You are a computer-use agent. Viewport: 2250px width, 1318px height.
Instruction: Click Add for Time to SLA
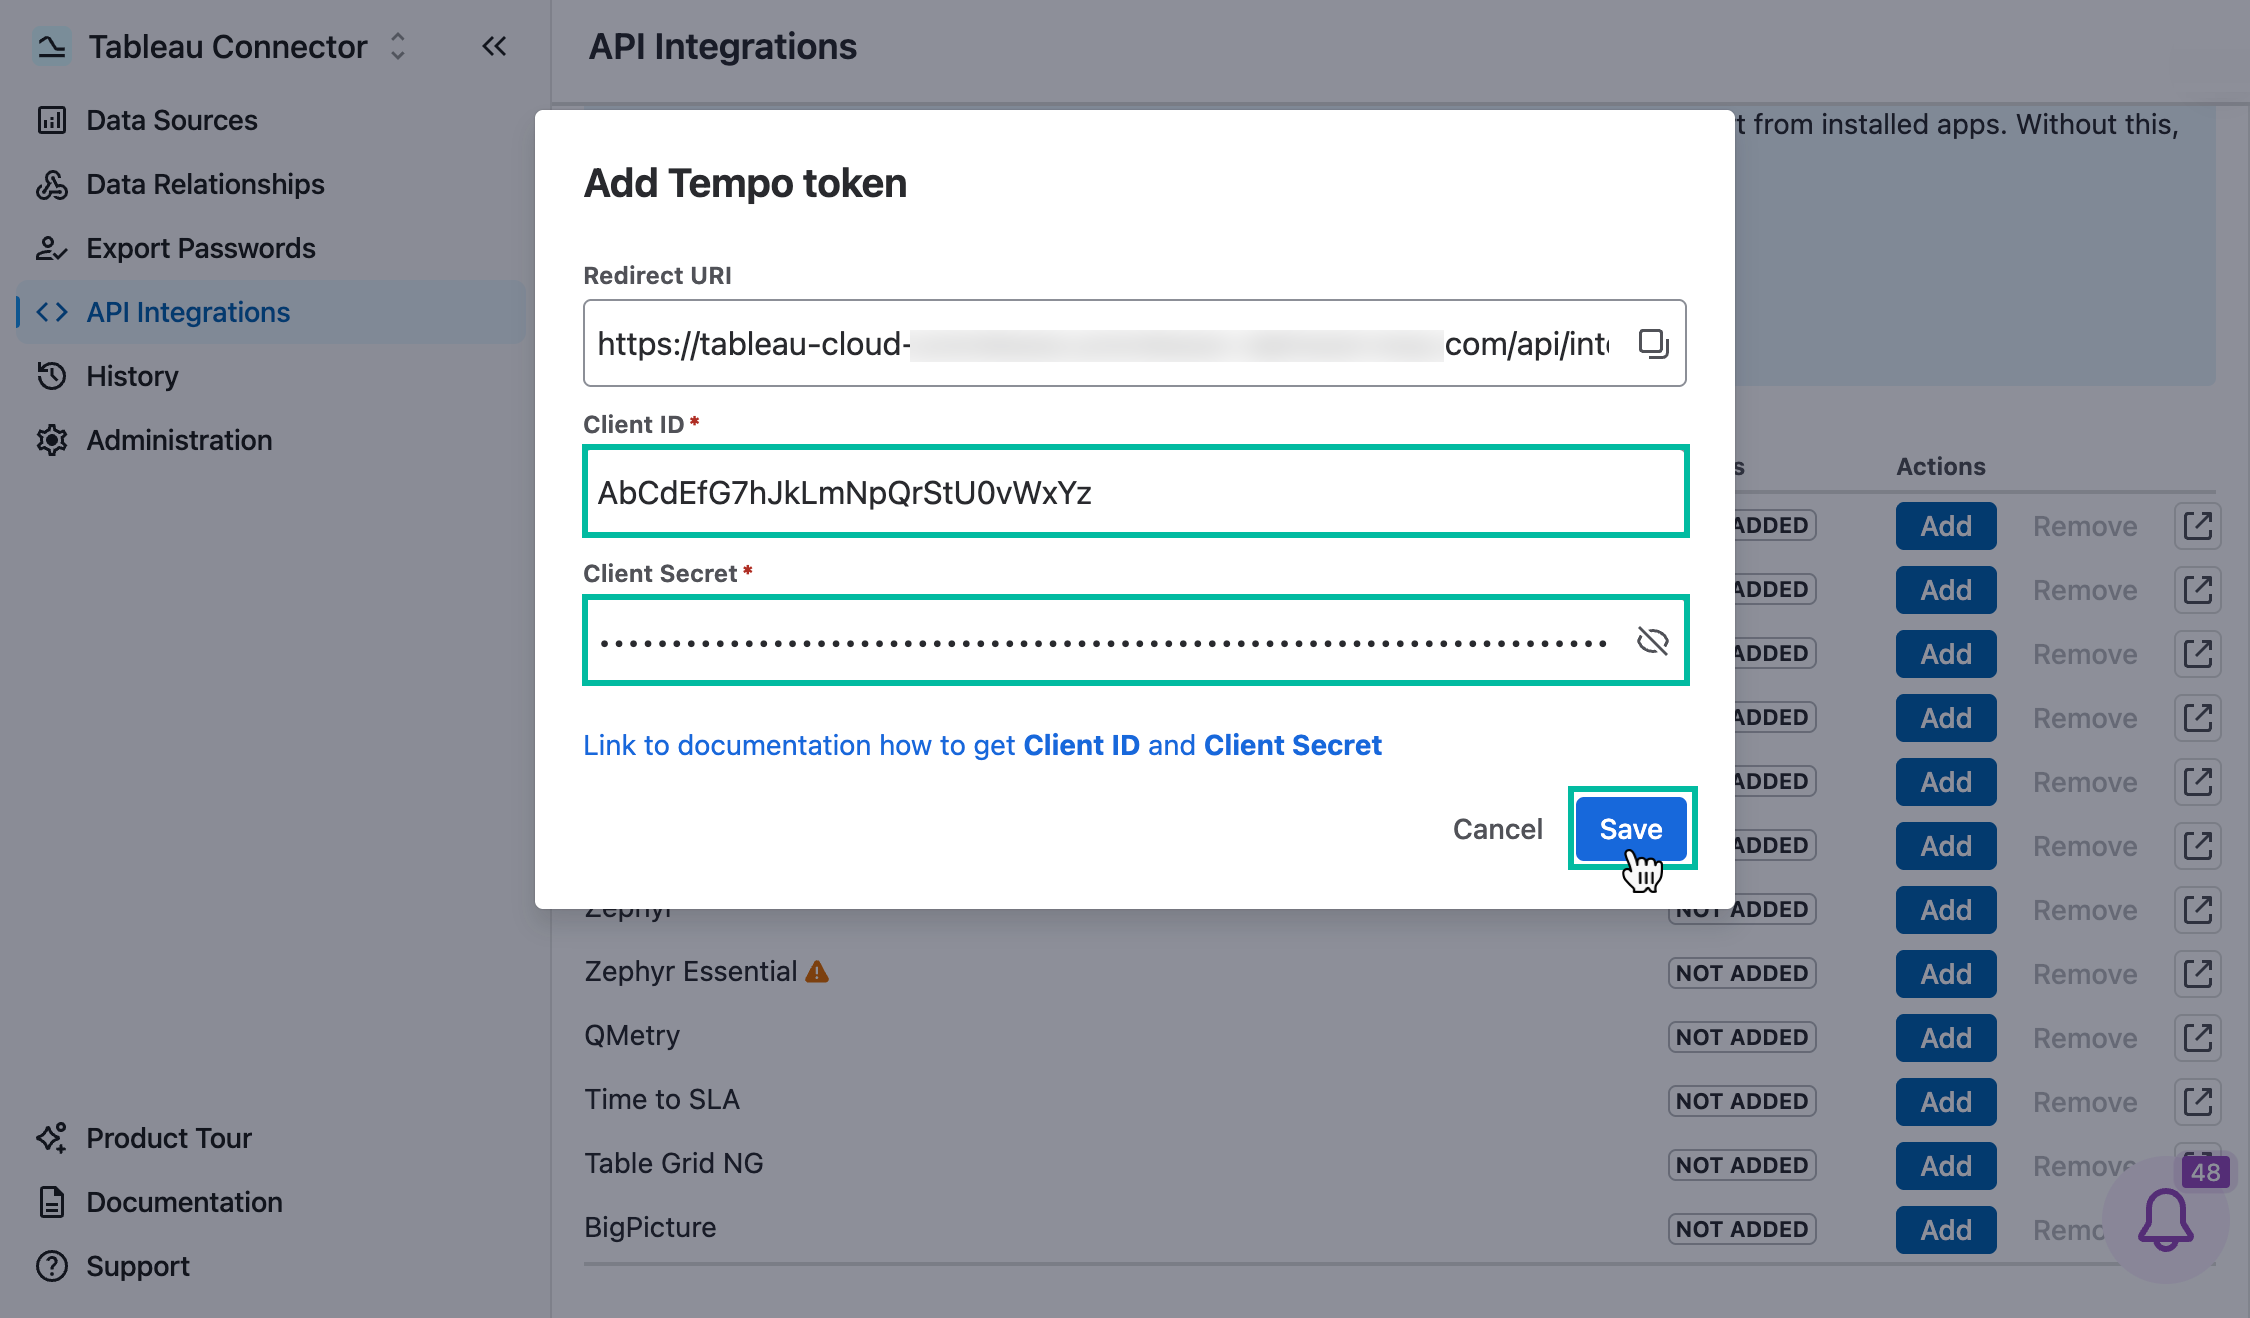[1946, 1102]
